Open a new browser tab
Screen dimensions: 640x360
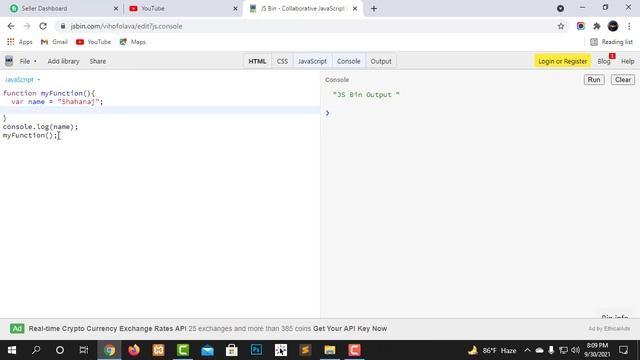click(x=374, y=8)
